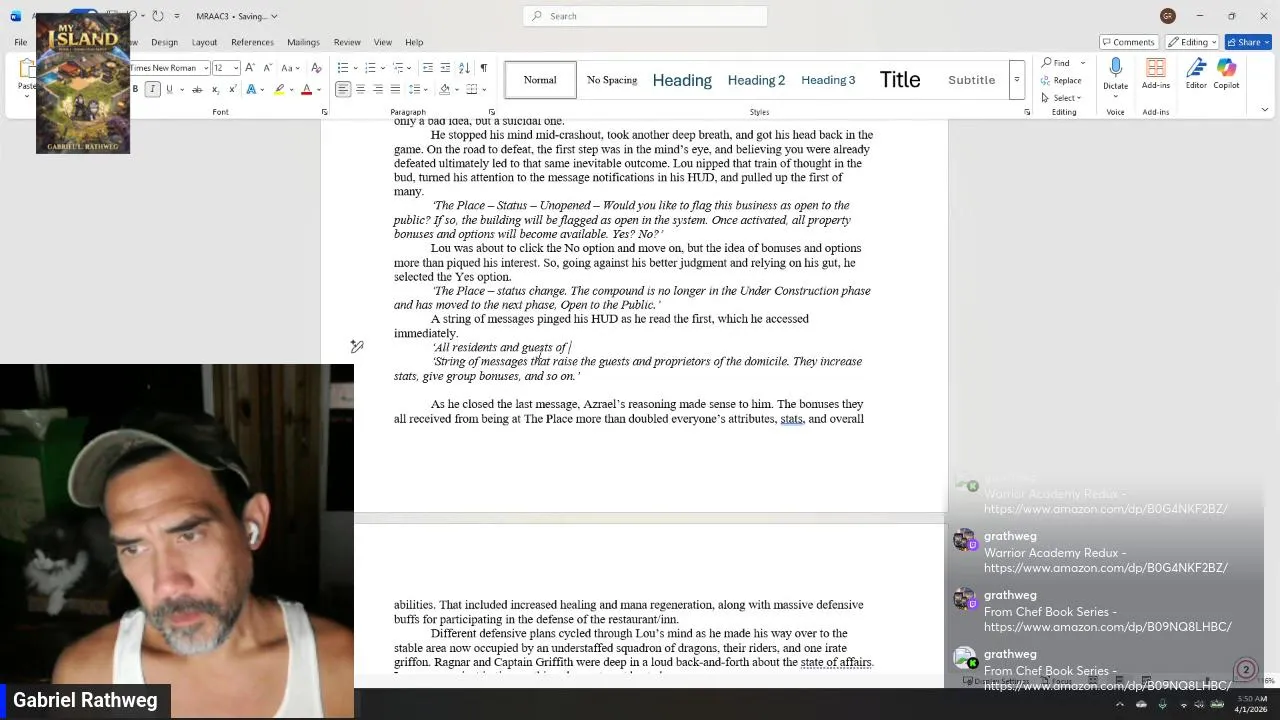Center align the text

coord(360,89)
